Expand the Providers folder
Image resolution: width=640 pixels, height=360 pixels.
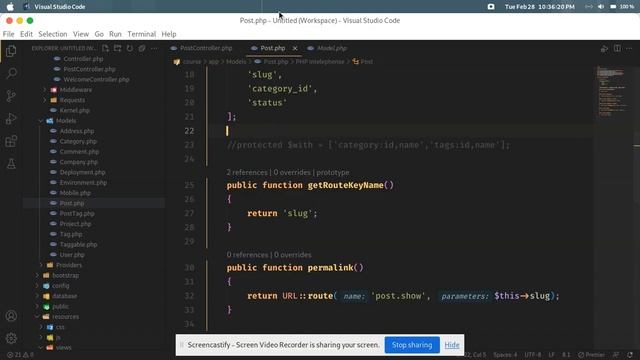69,265
